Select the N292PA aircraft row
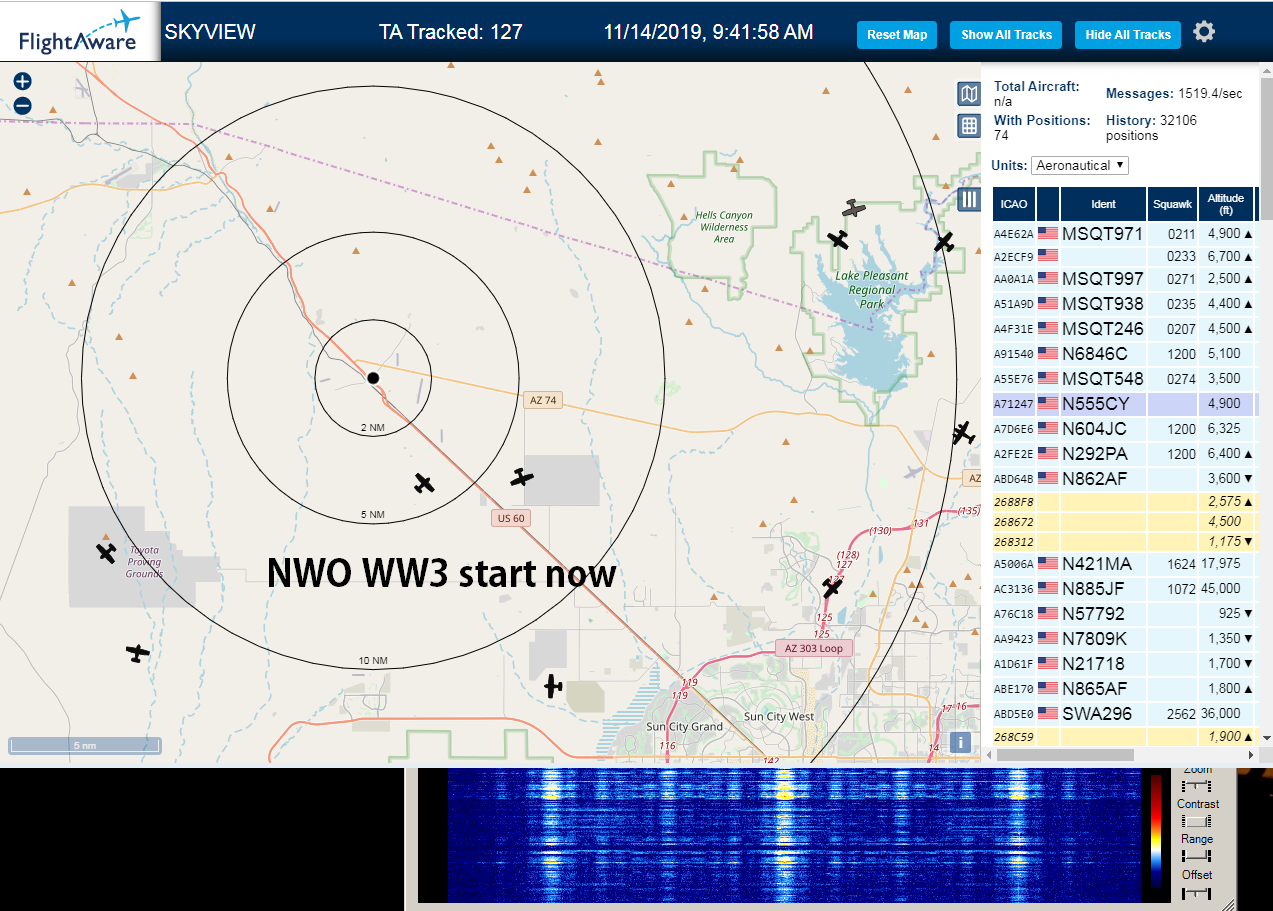 click(x=1124, y=453)
